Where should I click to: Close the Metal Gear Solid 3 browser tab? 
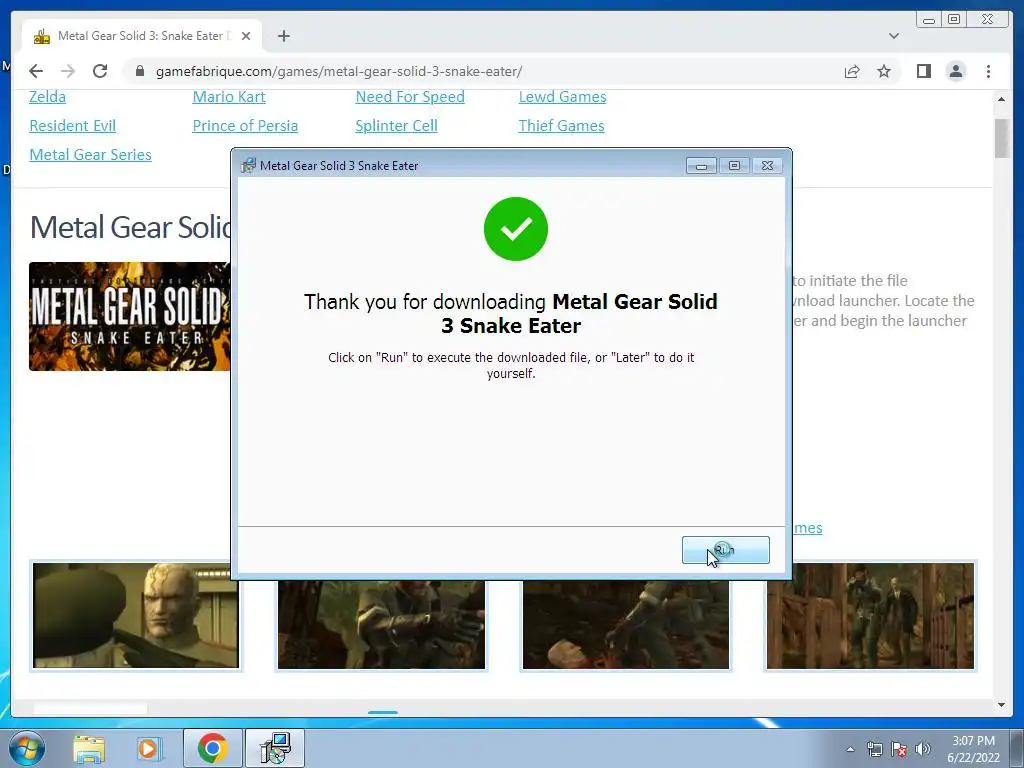[x=246, y=36]
